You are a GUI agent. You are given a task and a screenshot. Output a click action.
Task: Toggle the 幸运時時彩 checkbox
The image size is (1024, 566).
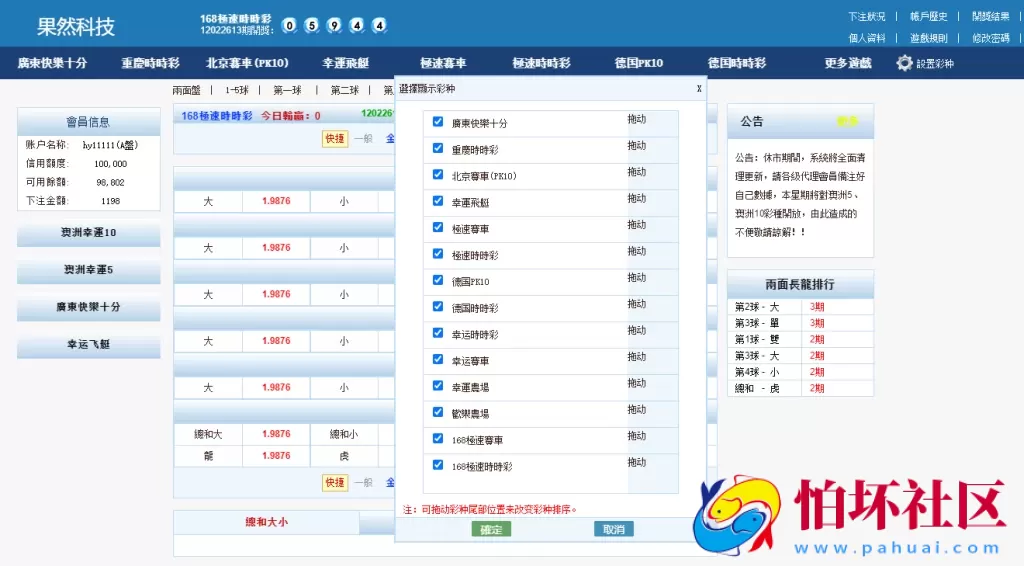pyautogui.click(x=438, y=333)
